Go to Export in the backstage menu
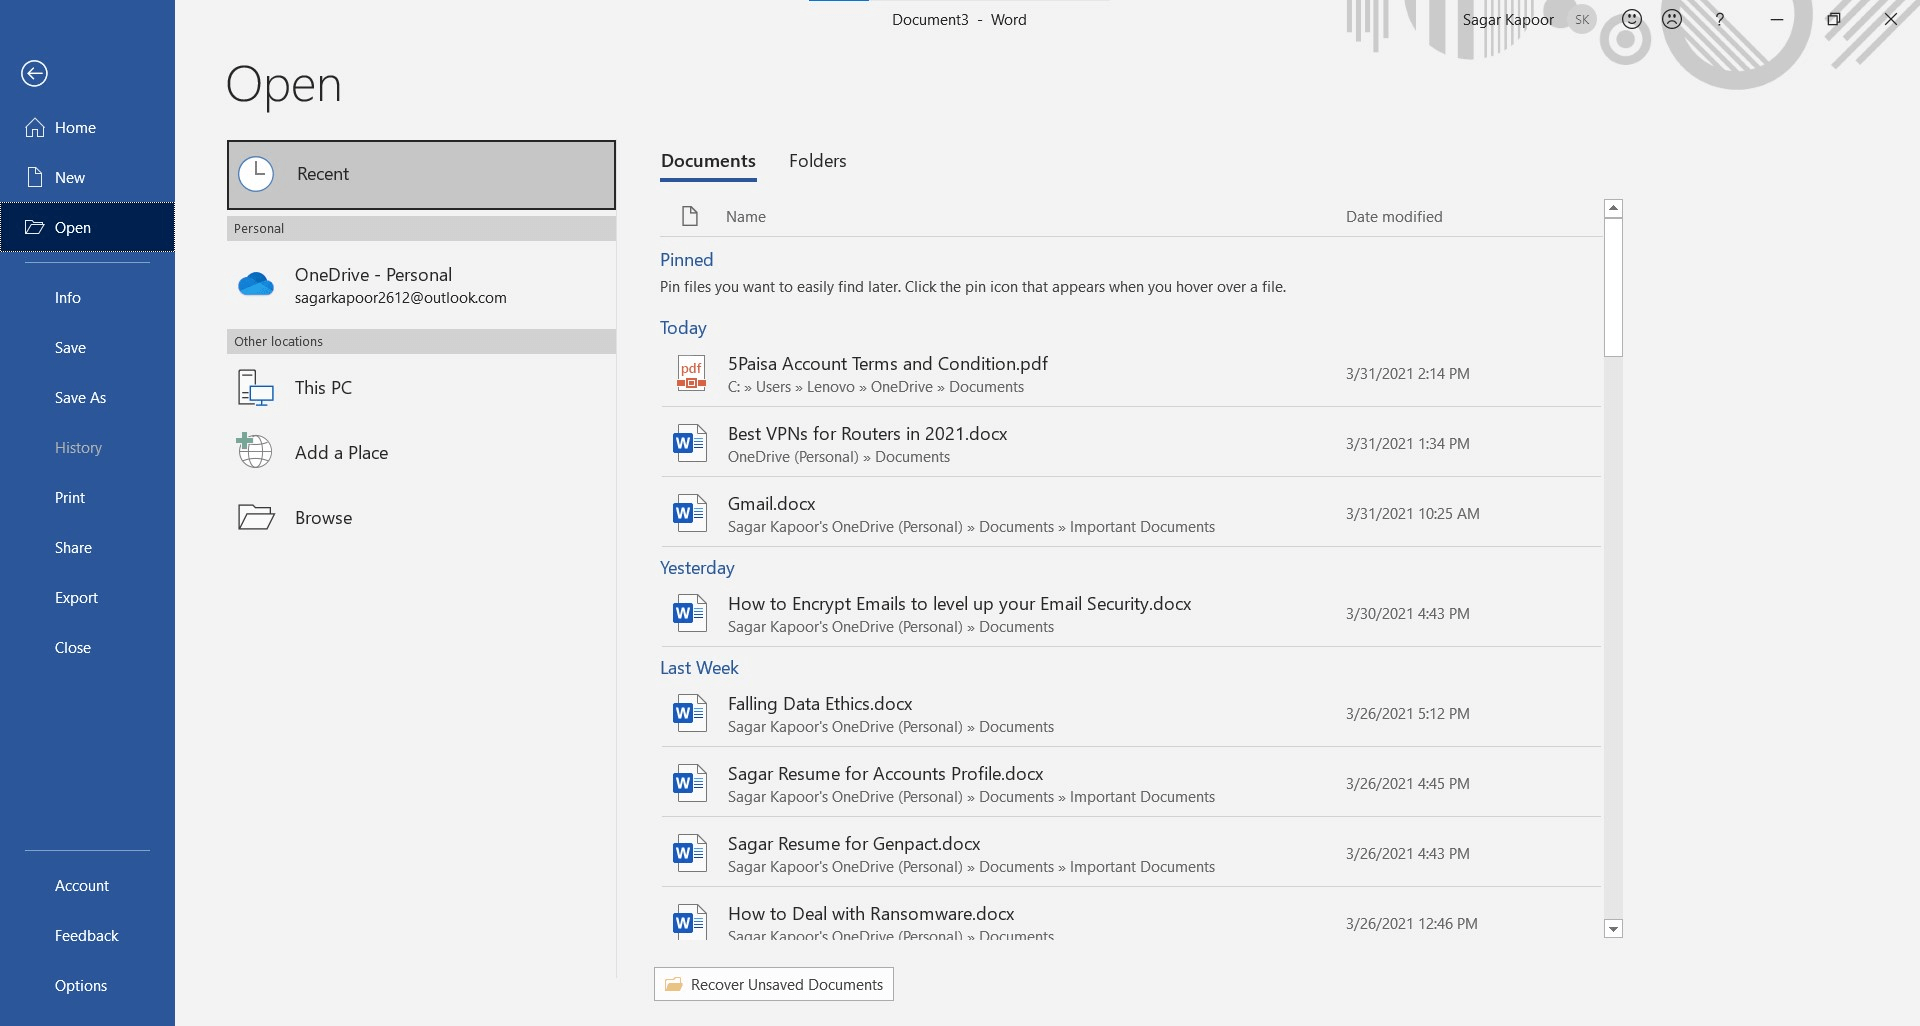Viewport: 1920px width, 1026px height. [76, 598]
